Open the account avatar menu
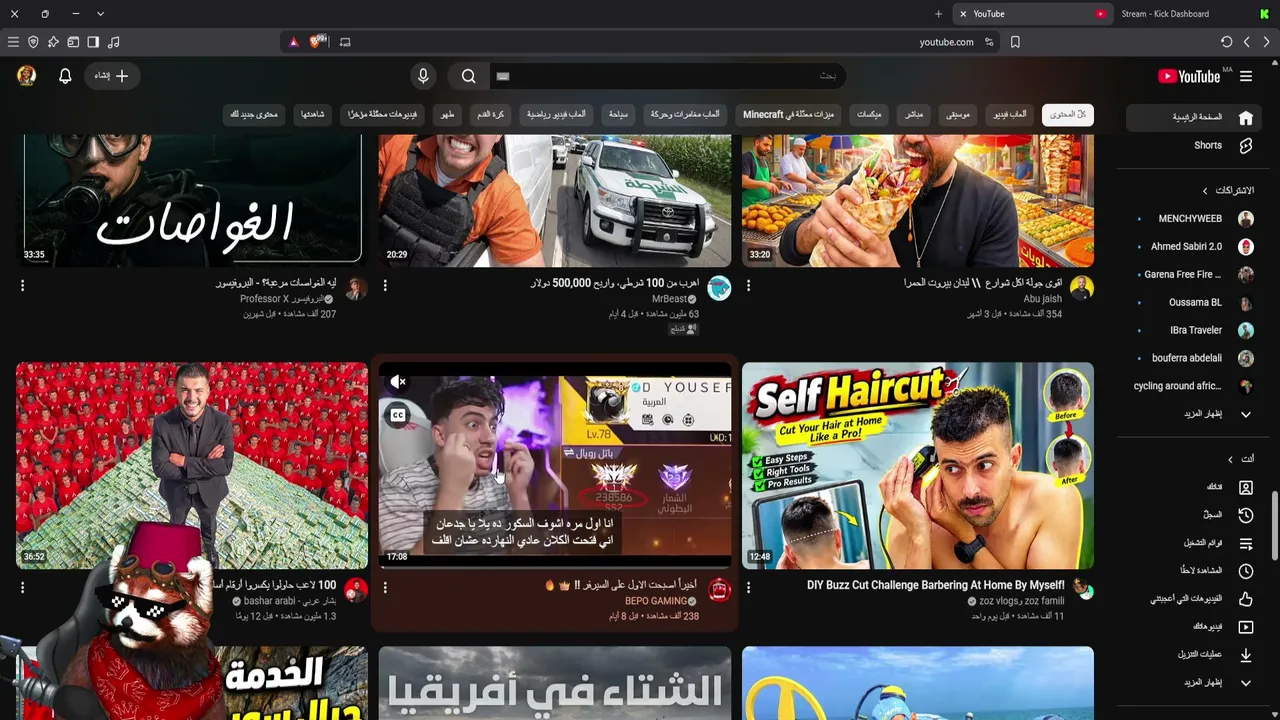This screenshot has width=1280, height=720. pyautogui.click(x=27, y=75)
